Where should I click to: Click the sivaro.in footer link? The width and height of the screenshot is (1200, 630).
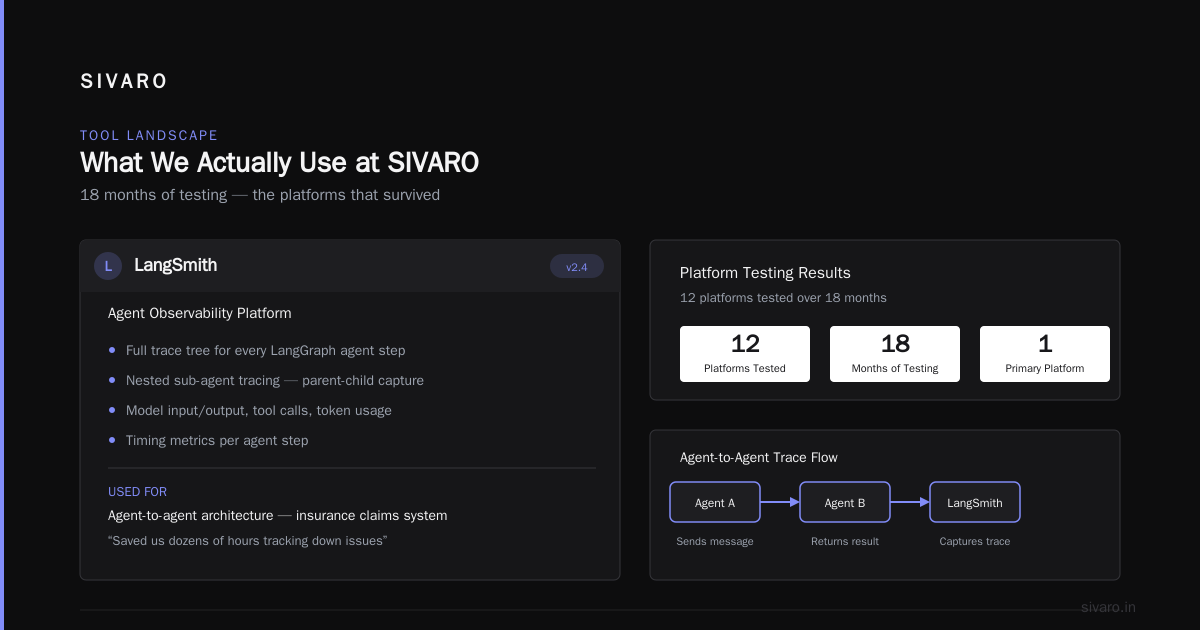point(1108,607)
